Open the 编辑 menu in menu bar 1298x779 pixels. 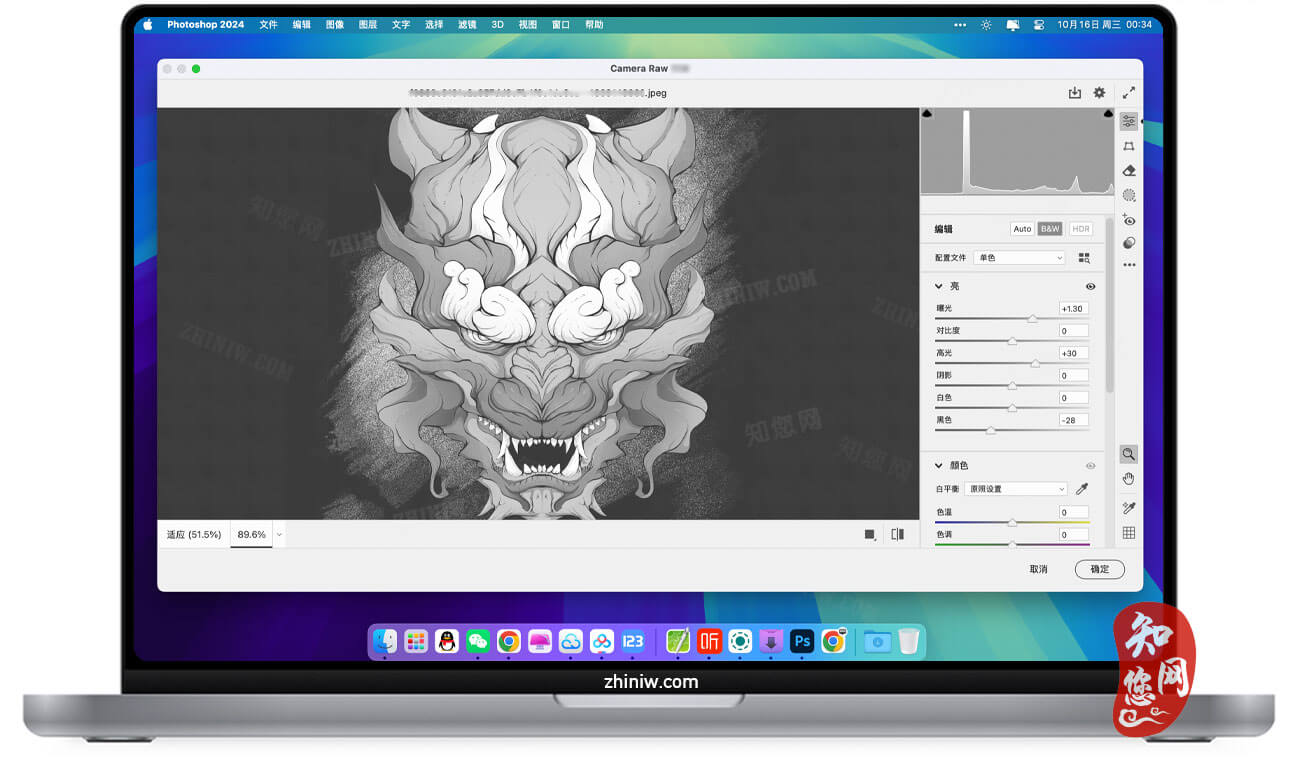(301, 25)
